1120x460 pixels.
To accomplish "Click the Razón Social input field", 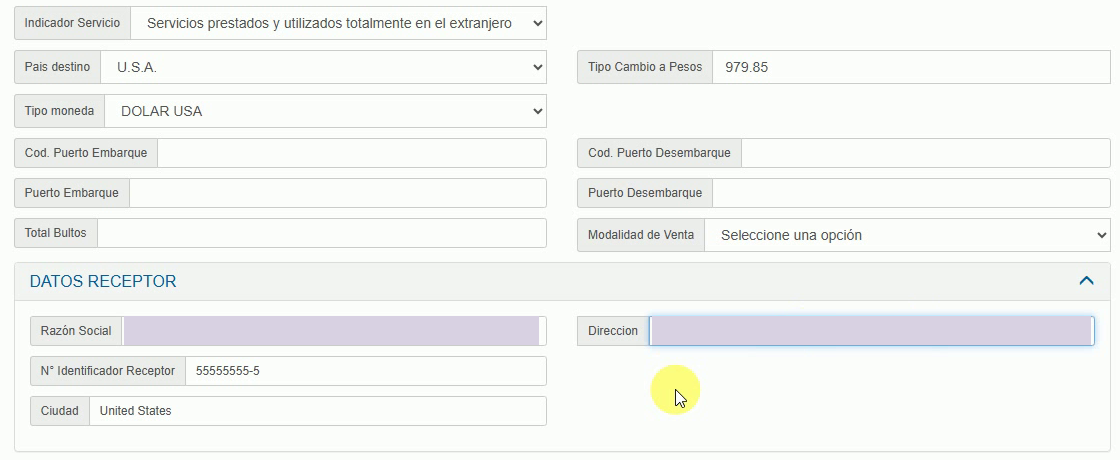I will point(334,331).
